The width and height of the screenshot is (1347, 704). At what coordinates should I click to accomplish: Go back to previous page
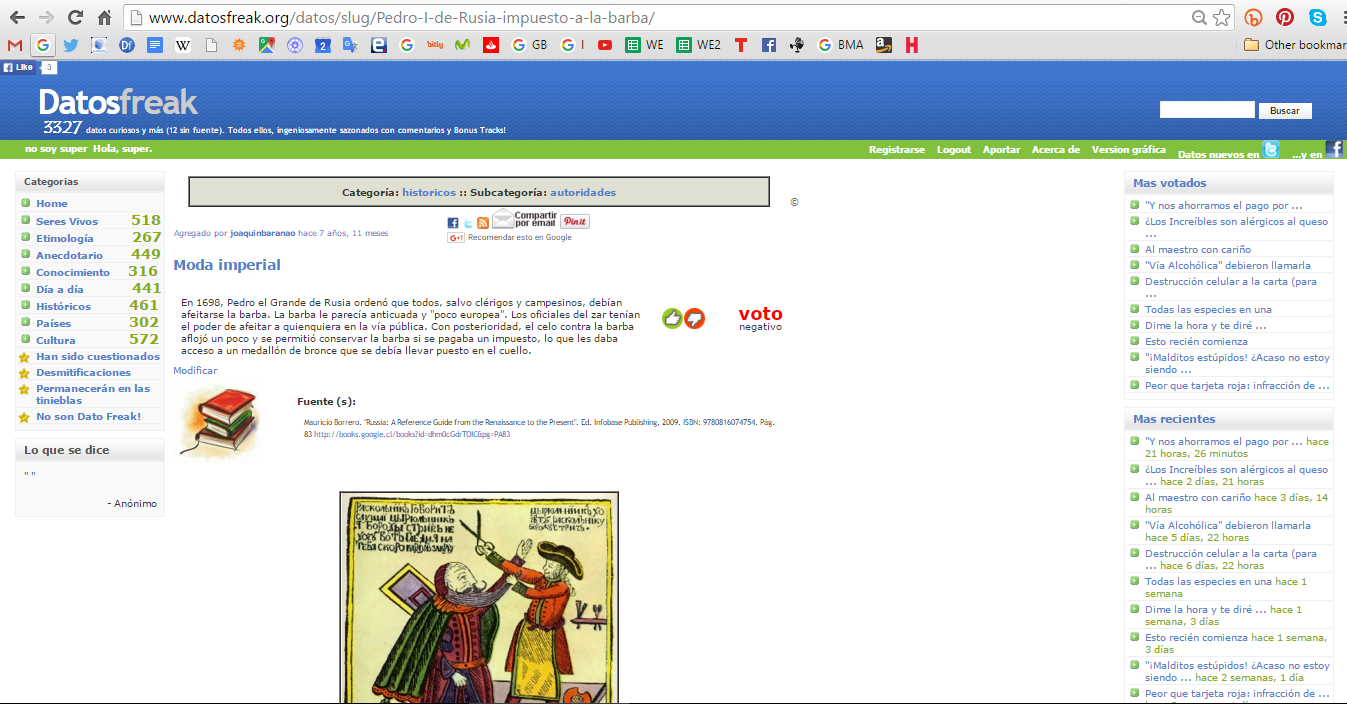(16, 18)
